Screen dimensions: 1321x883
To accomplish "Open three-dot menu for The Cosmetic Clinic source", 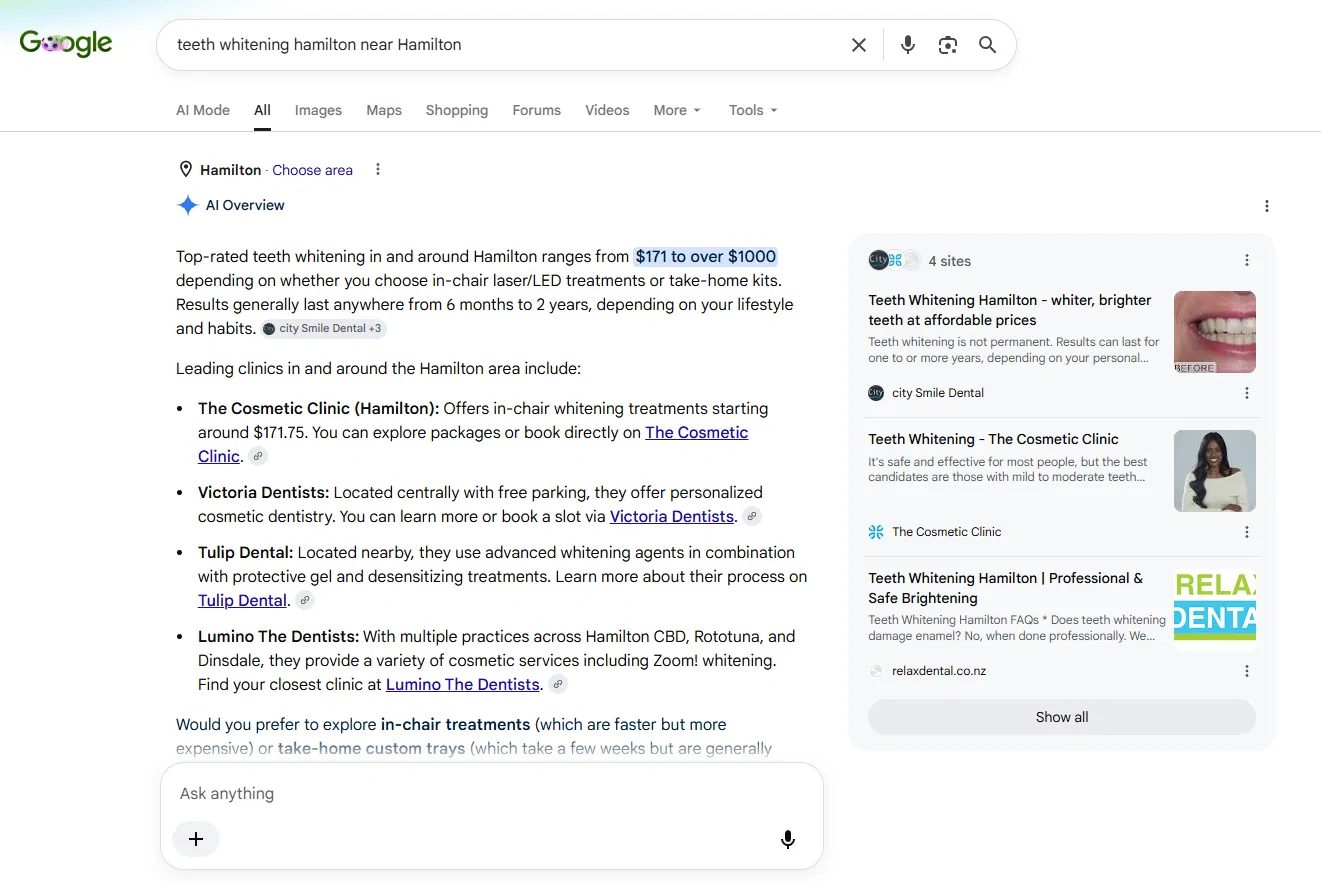I will (x=1246, y=532).
